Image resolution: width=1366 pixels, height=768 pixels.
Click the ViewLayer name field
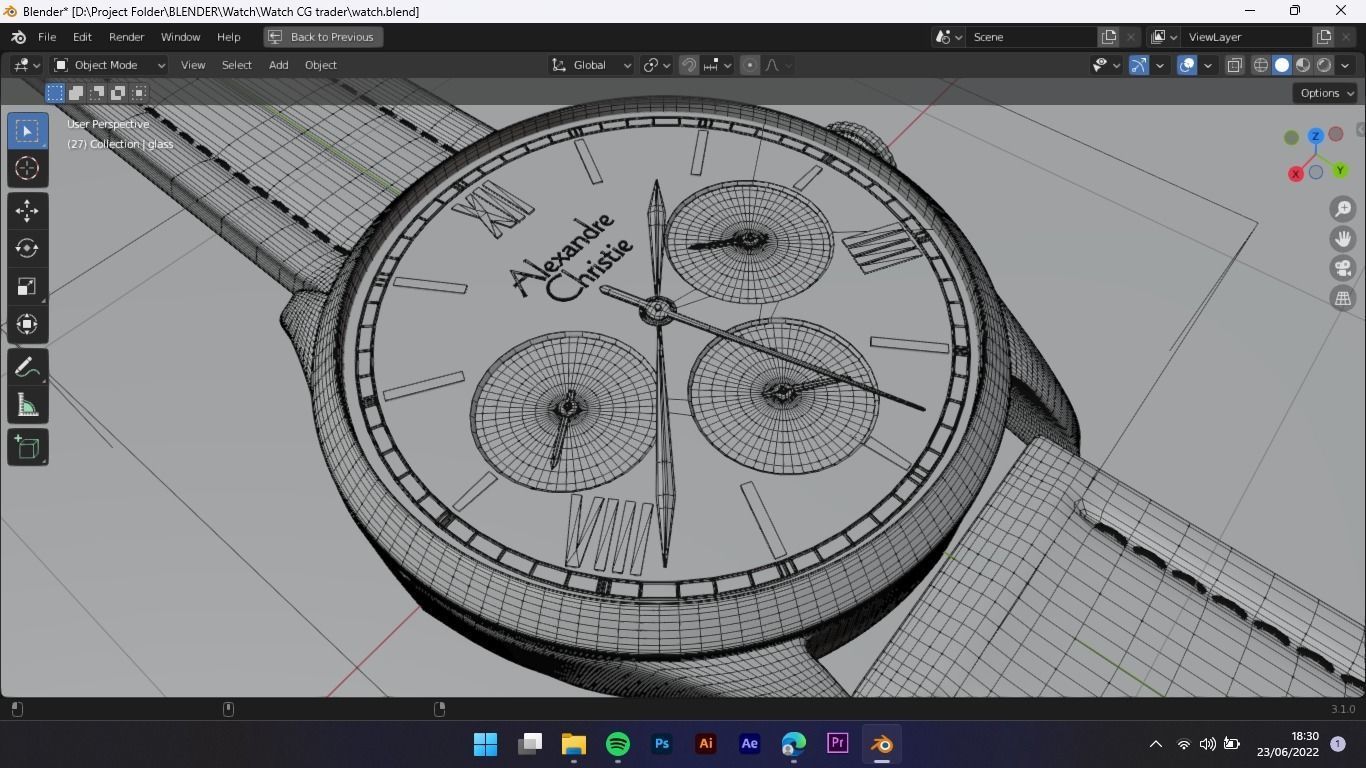(x=1247, y=37)
